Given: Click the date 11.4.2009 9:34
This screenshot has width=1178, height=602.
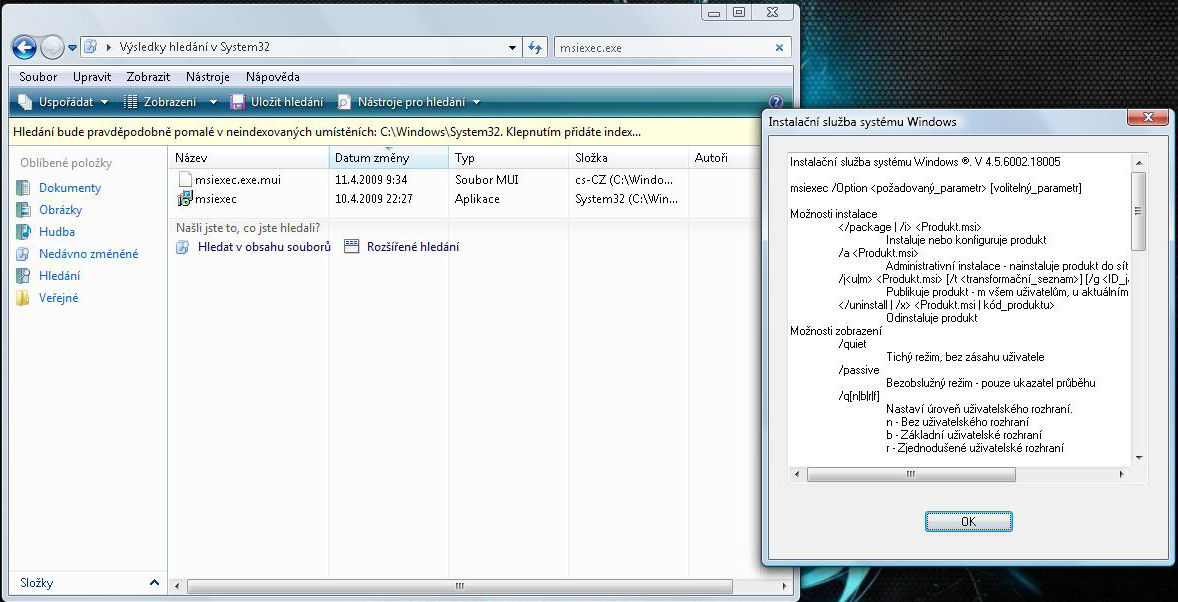Looking at the screenshot, I should (371, 180).
